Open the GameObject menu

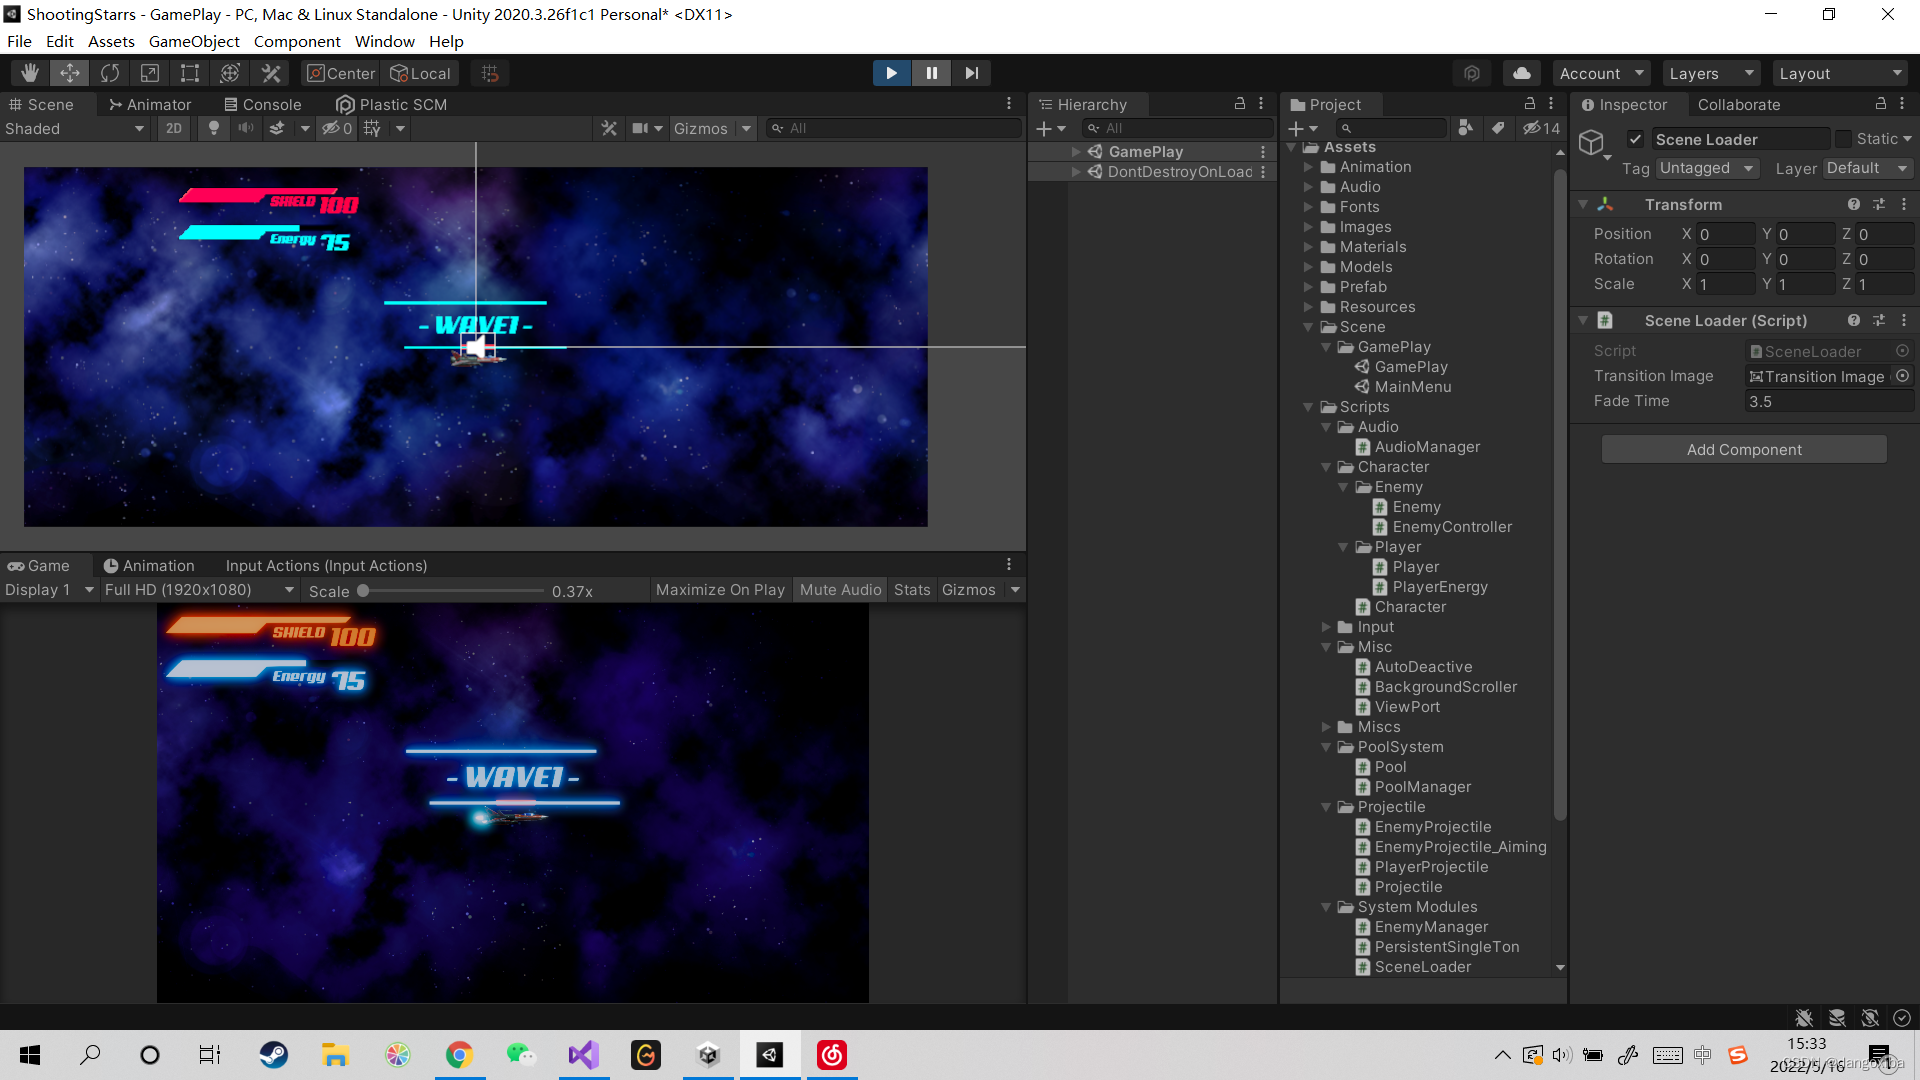[194, 41]
